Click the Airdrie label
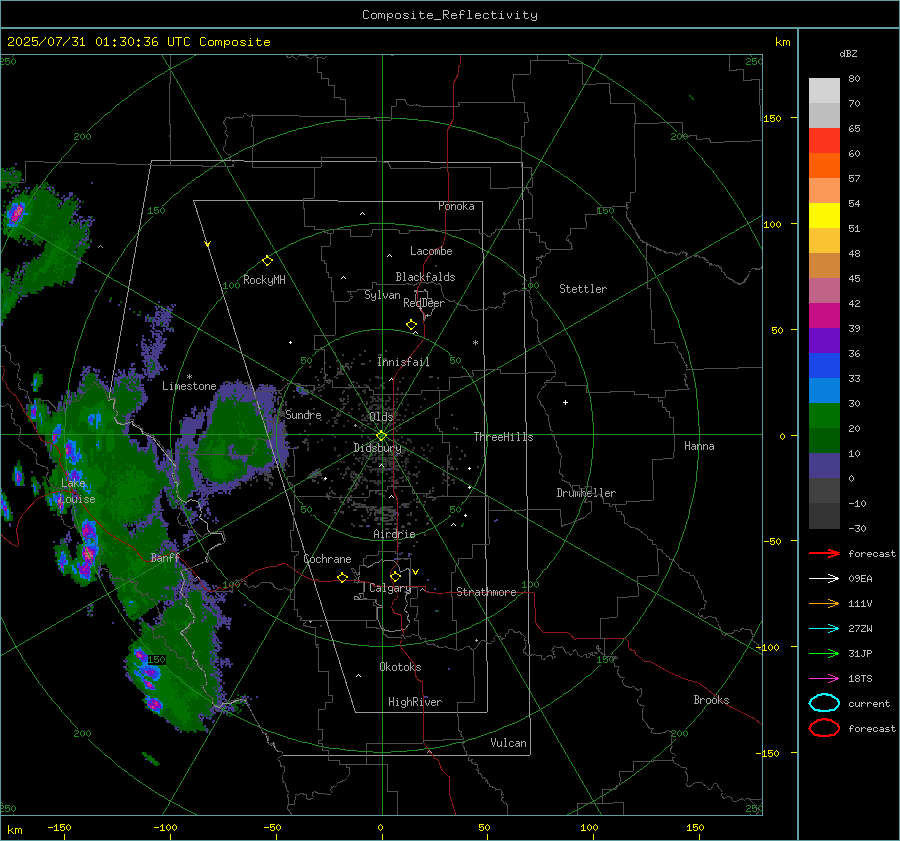The width and height of the screenshot is (900, 841). (394, 534)
